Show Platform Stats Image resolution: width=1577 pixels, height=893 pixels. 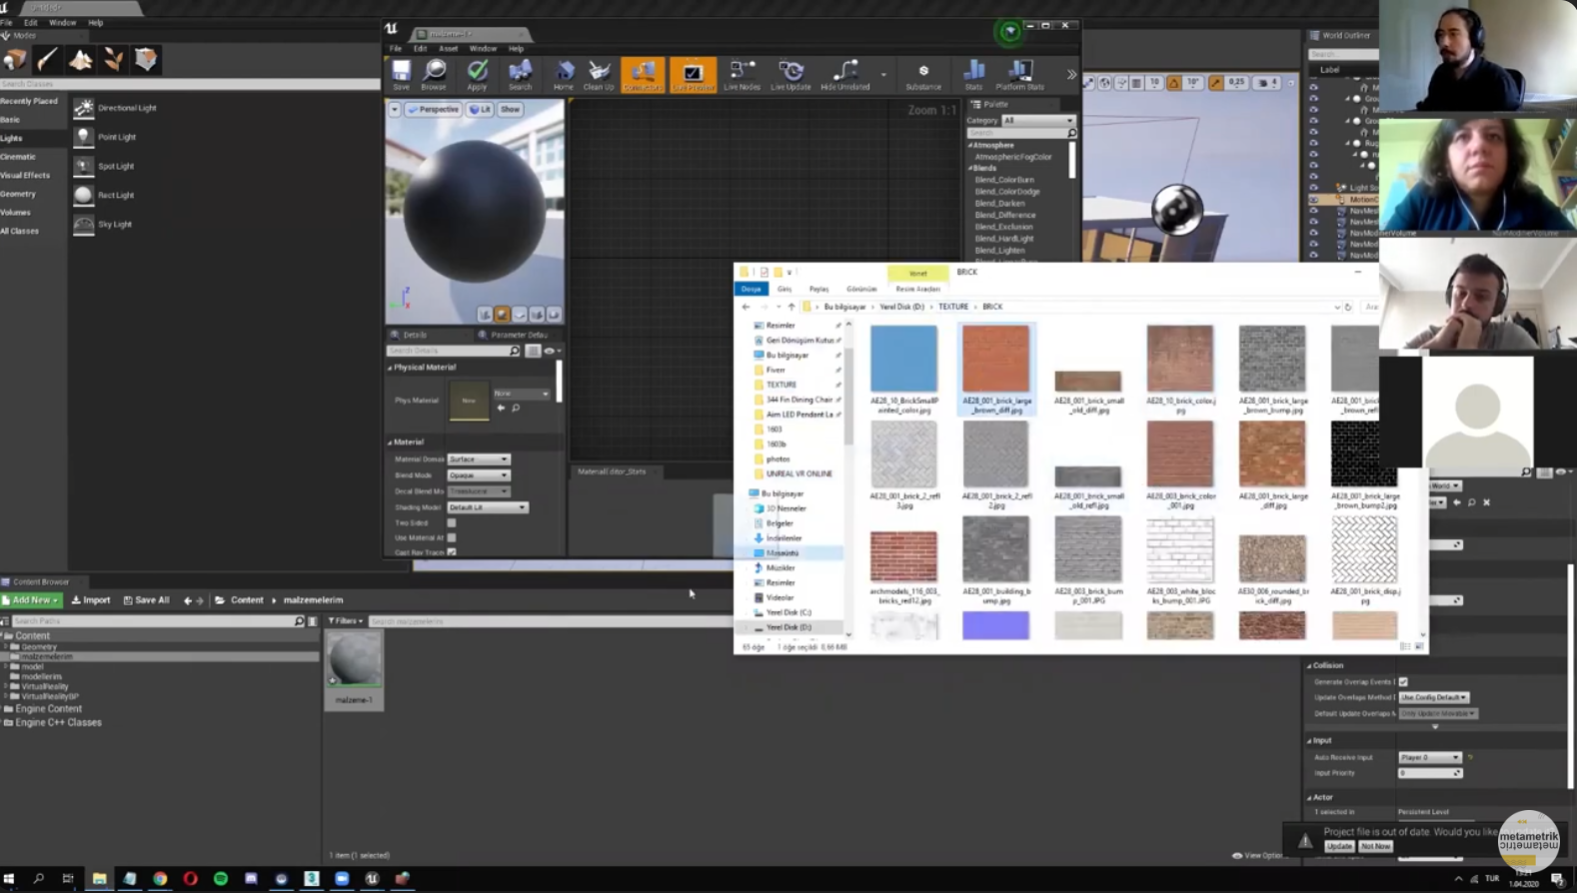[x=1020, y=75]
